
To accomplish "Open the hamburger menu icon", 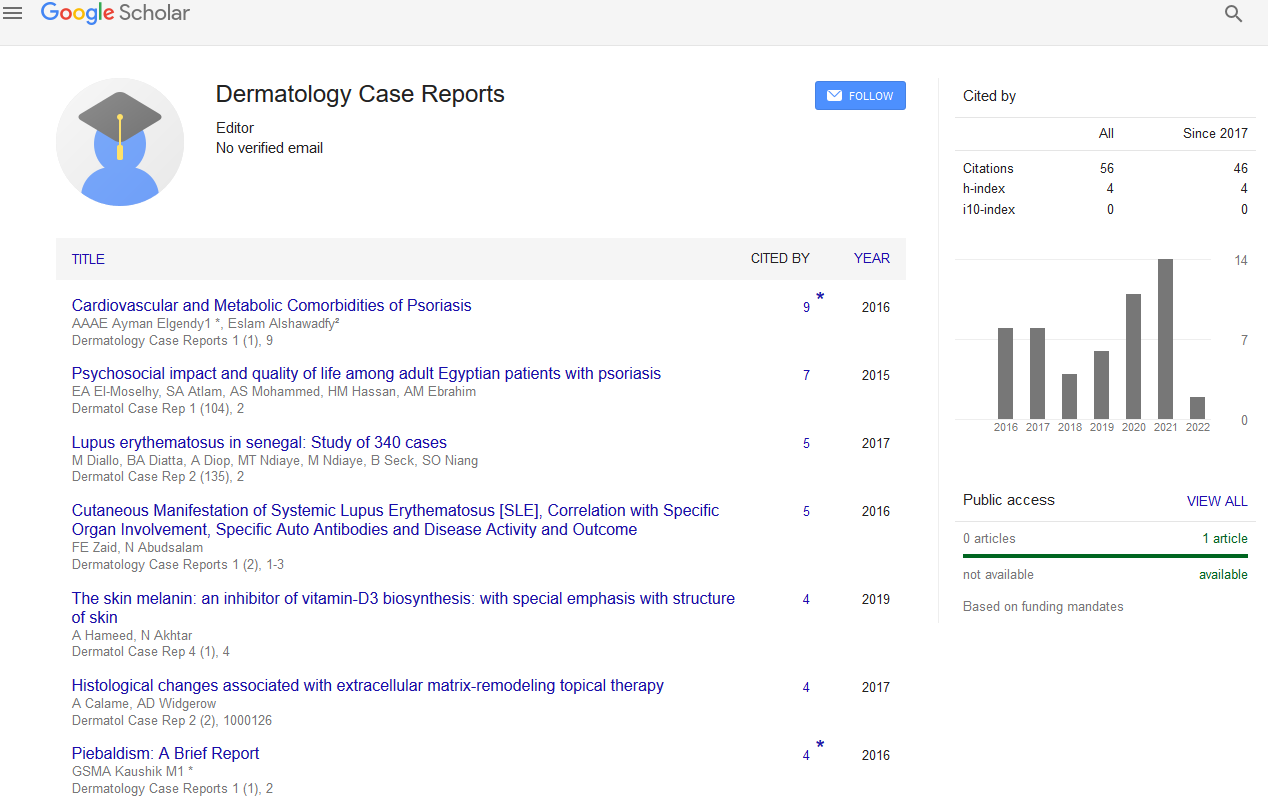I will (x=13, y=14).
